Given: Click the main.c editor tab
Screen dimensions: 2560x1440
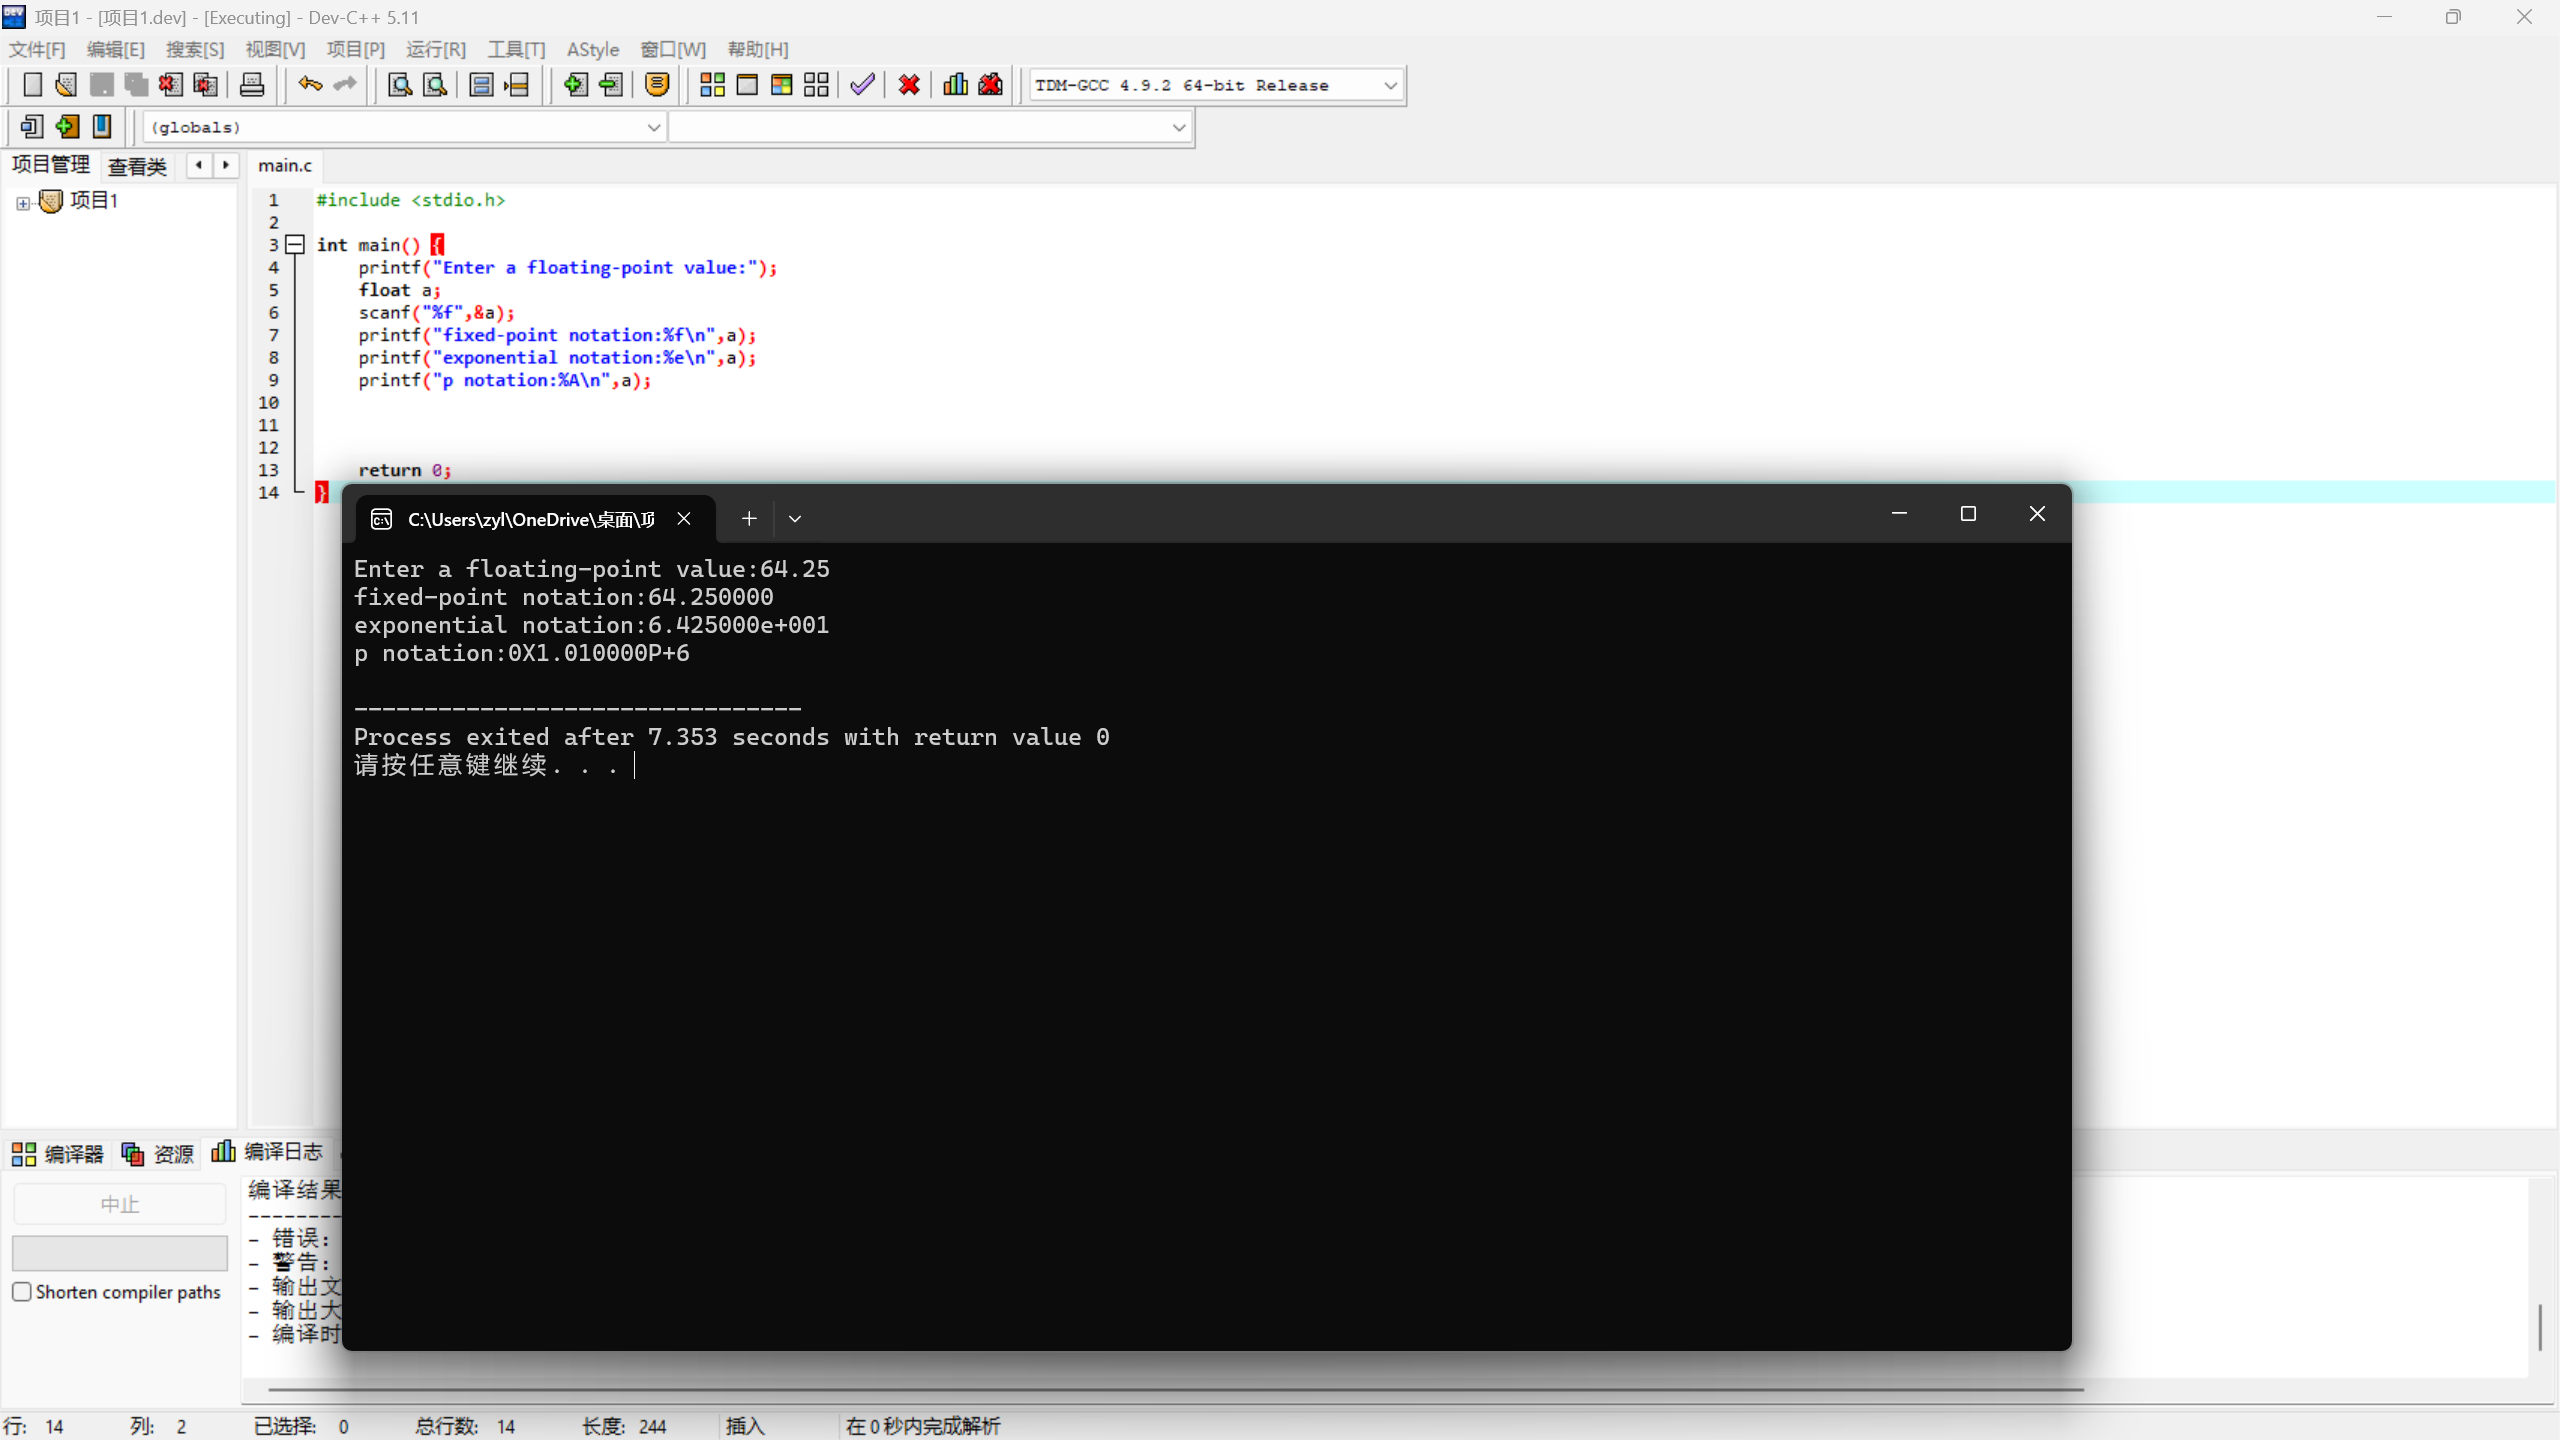Looking at the screenshot, I should (285, 166).
